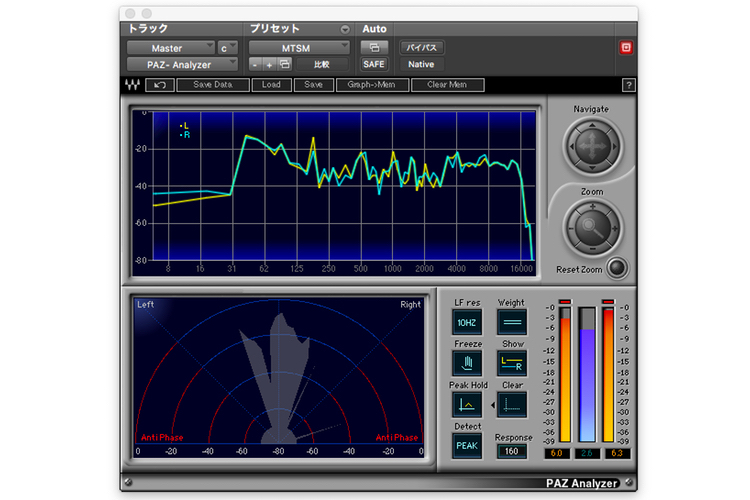This screenshot has width=750, height=500.
Task: Click the left meter peak value 6.0
Action: tap(557, 453)
